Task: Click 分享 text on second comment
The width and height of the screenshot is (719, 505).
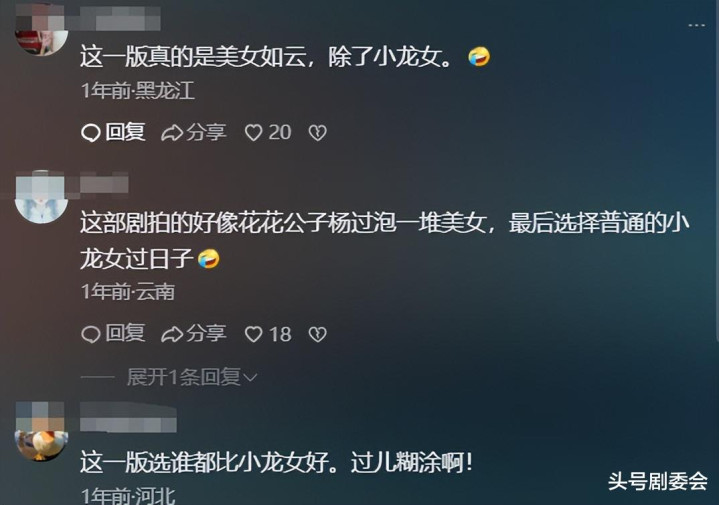Action: pos(206,333)
